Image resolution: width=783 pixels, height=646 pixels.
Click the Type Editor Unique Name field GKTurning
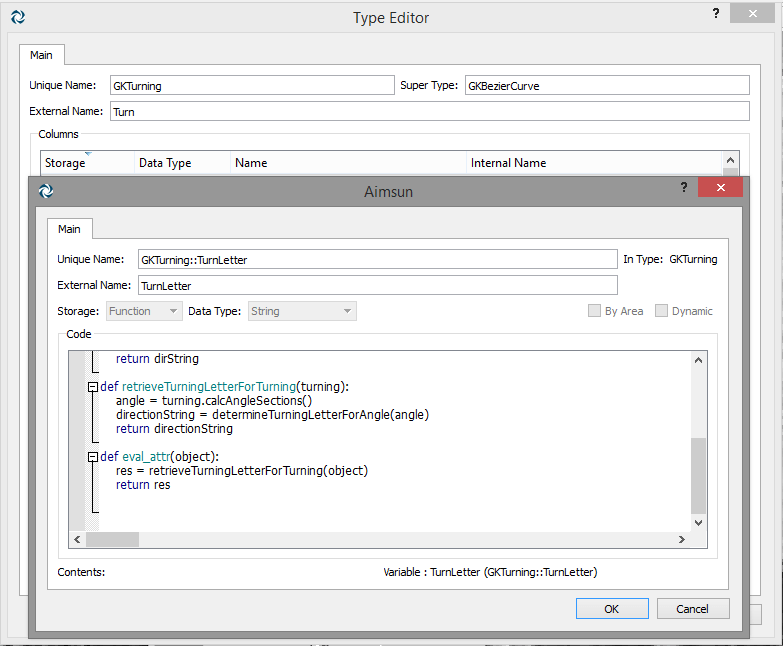point(252,85)
